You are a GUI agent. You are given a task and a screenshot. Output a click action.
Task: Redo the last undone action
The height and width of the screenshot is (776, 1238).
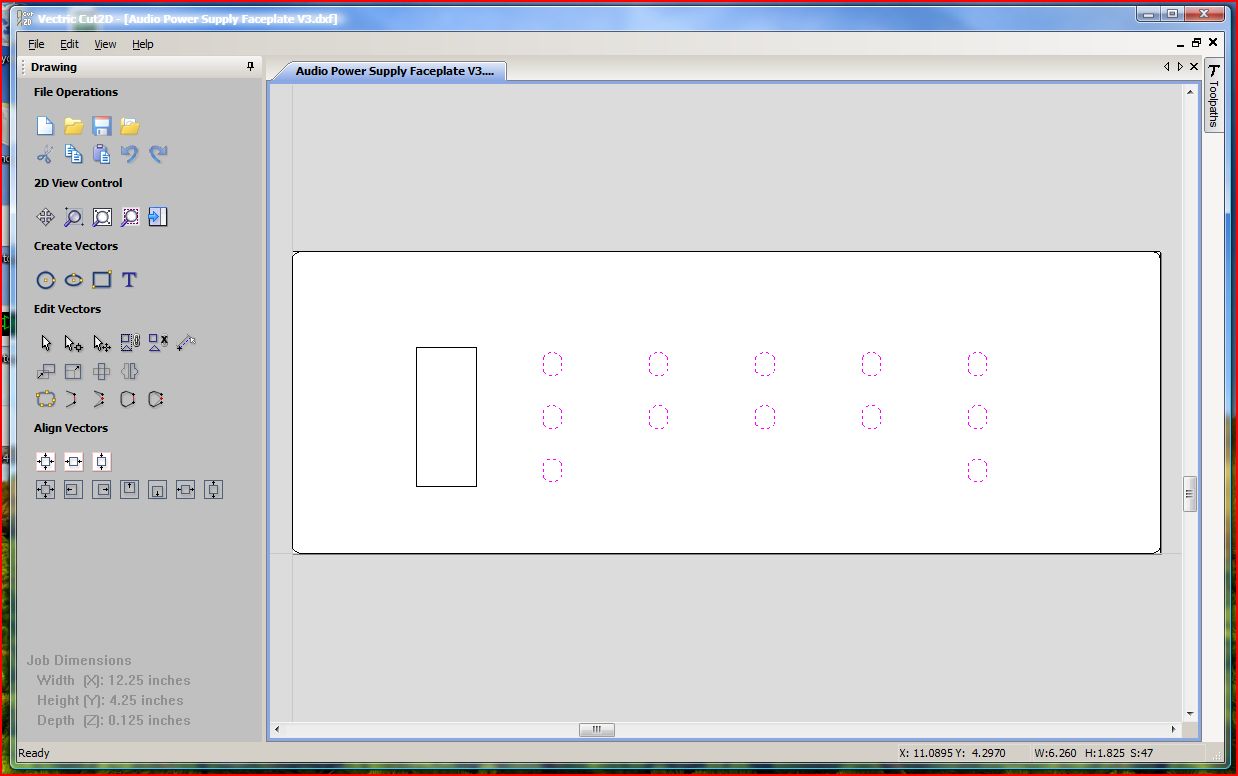pyautogui.click(x=158, y=154)
